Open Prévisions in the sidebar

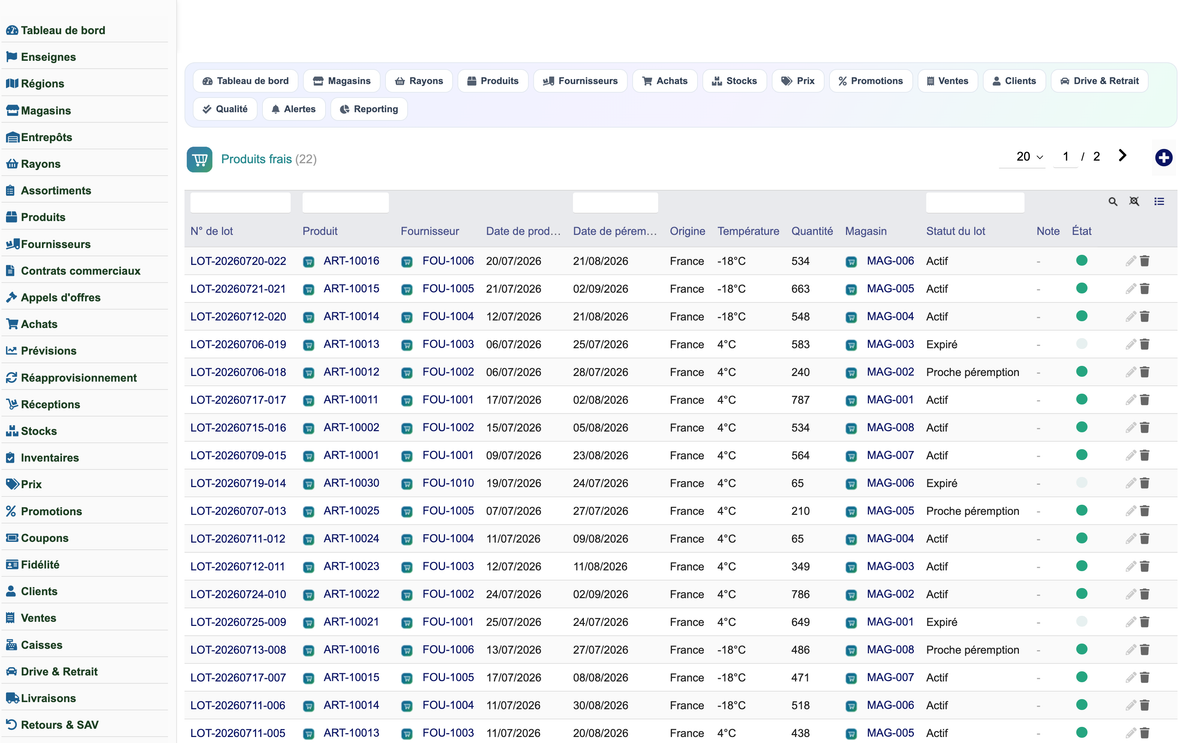click(x=48, y=351)
